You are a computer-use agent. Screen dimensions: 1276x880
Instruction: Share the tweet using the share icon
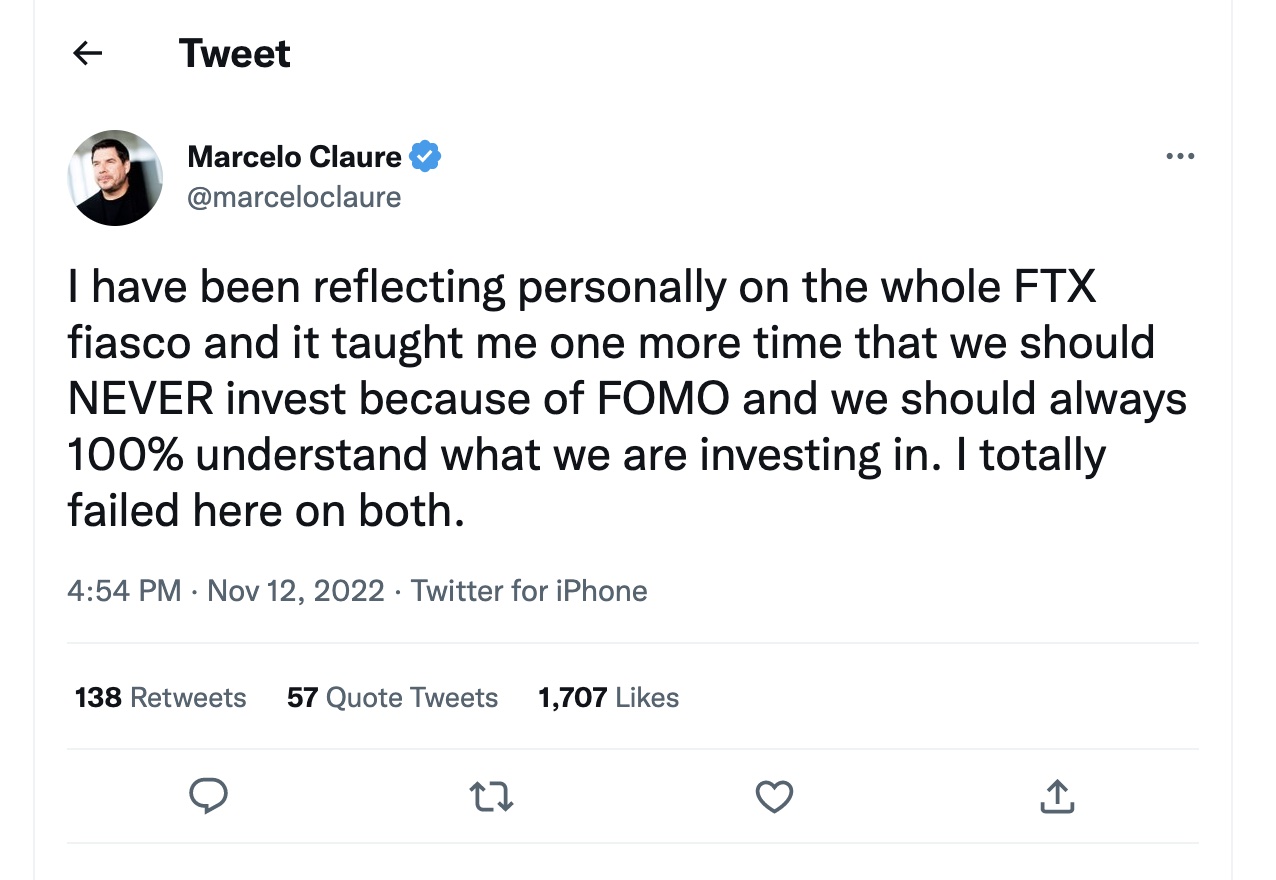1057,796
